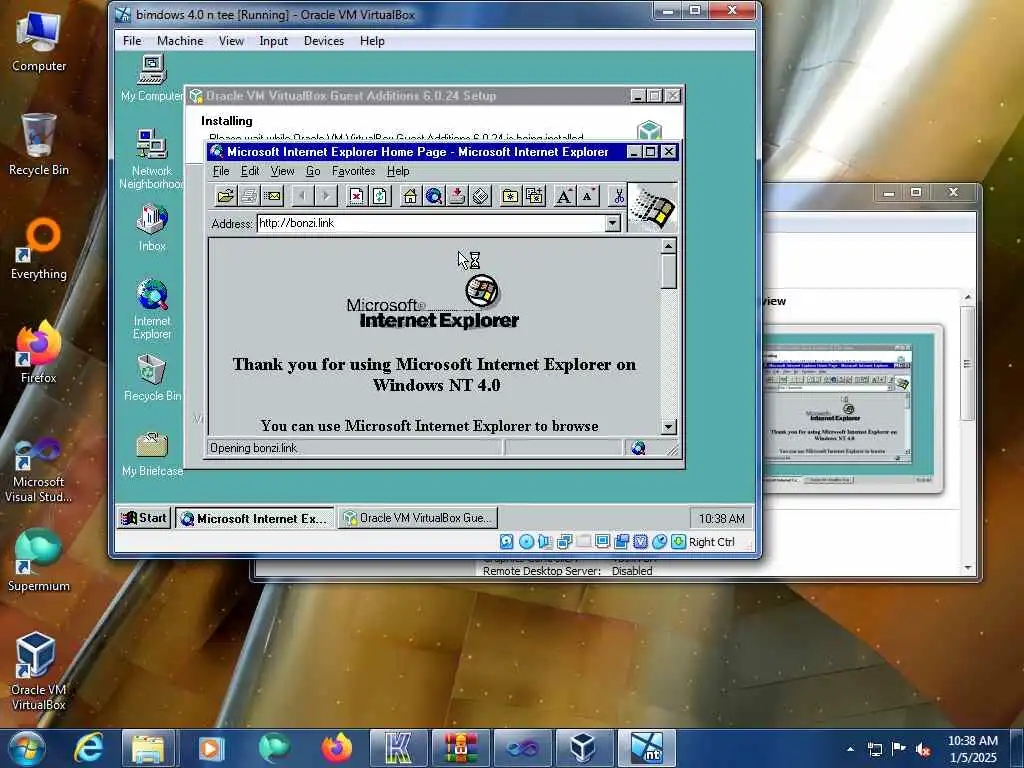Viewport: 1024px width, 768px height.
Task: Open IE Help menu
Action: click(x=398, y=171)
